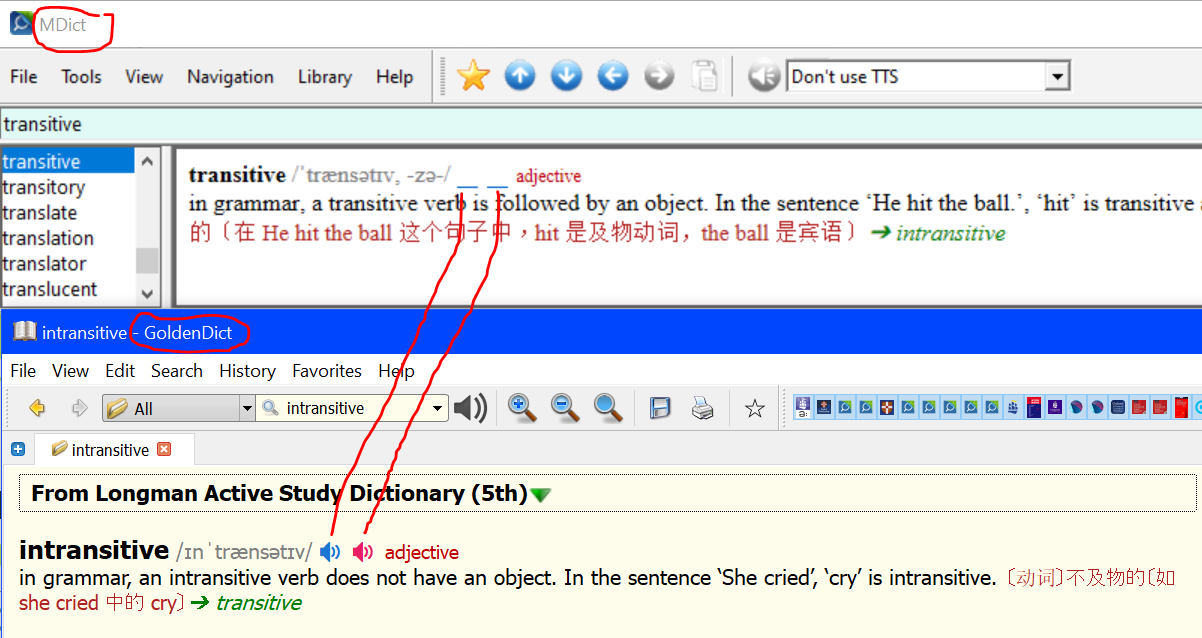Click GoldenDict zoom out magnifier
This screenshot has width=1202, height=638.
565,407
